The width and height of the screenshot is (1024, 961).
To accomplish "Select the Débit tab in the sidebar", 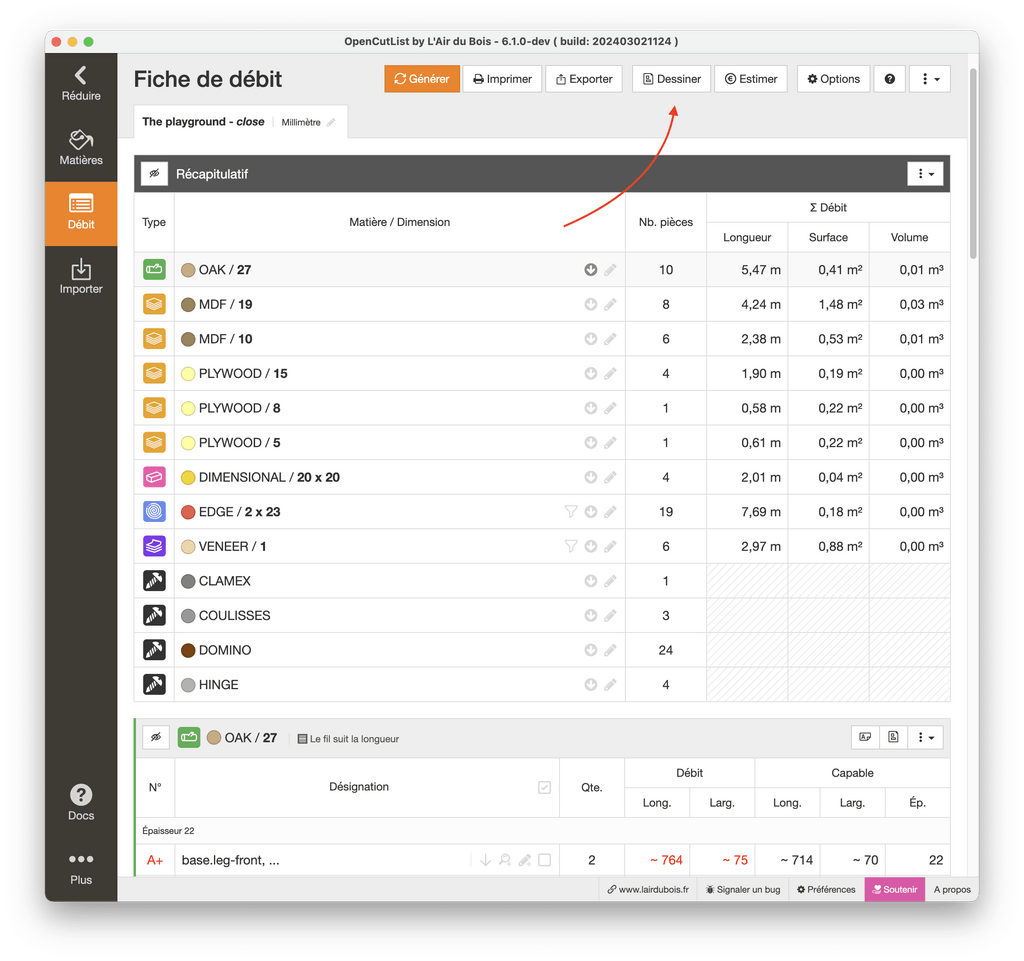I will [81, 213].
